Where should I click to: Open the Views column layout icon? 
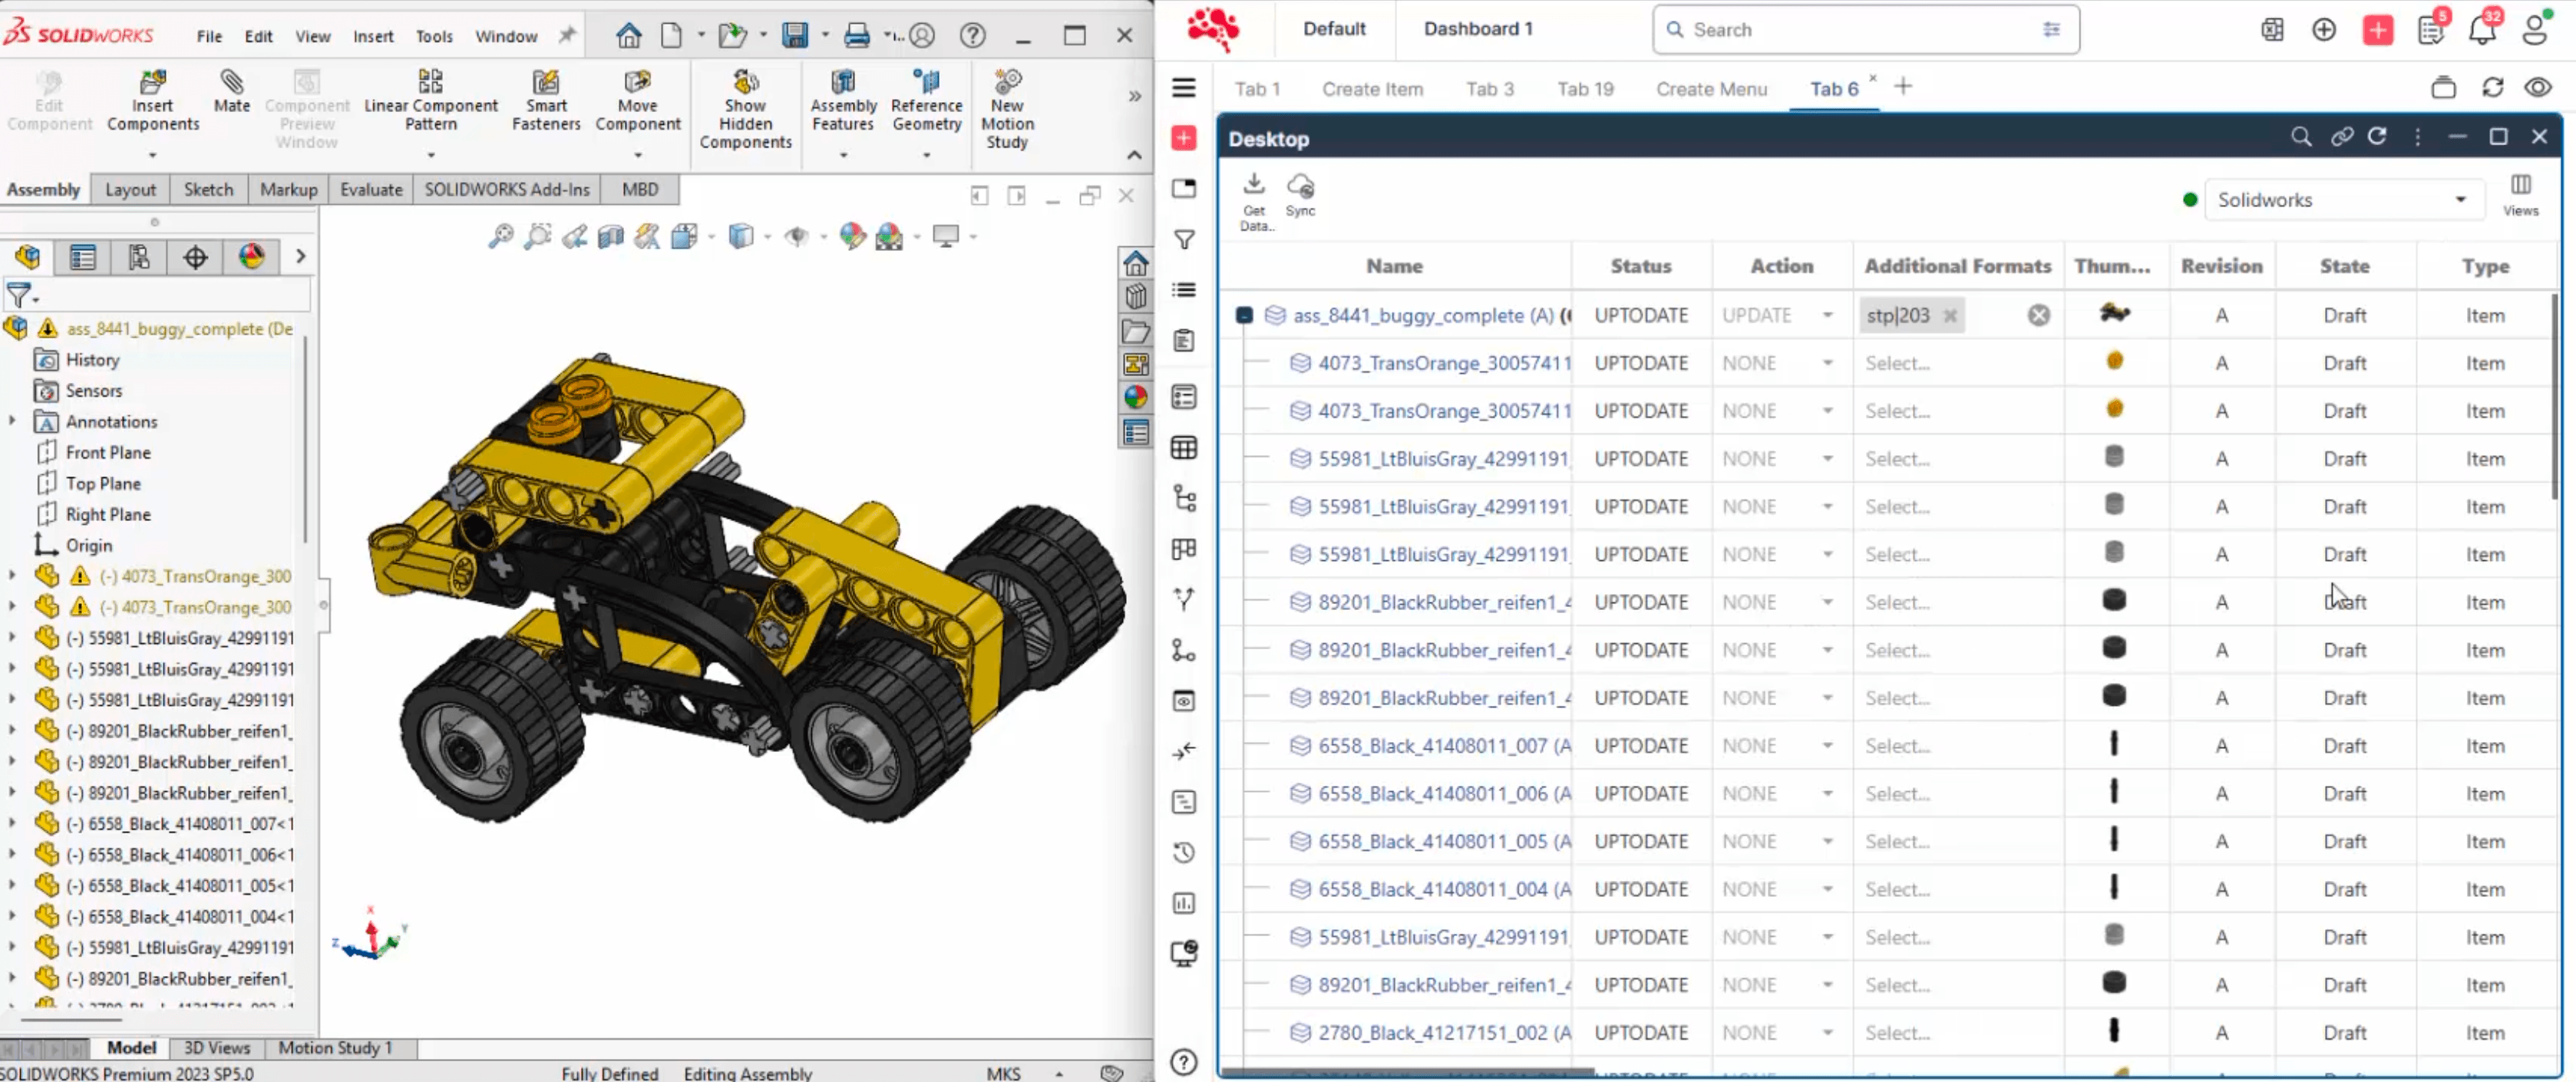tap(2520, 186)
